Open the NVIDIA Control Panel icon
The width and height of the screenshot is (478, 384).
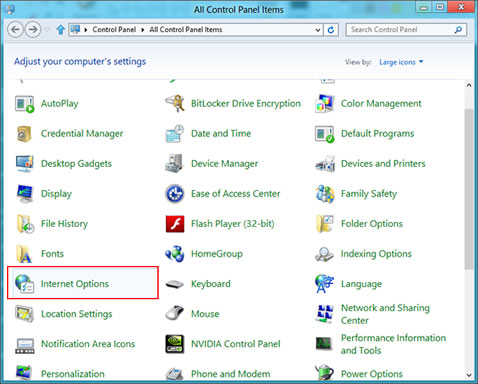[175, 344]
